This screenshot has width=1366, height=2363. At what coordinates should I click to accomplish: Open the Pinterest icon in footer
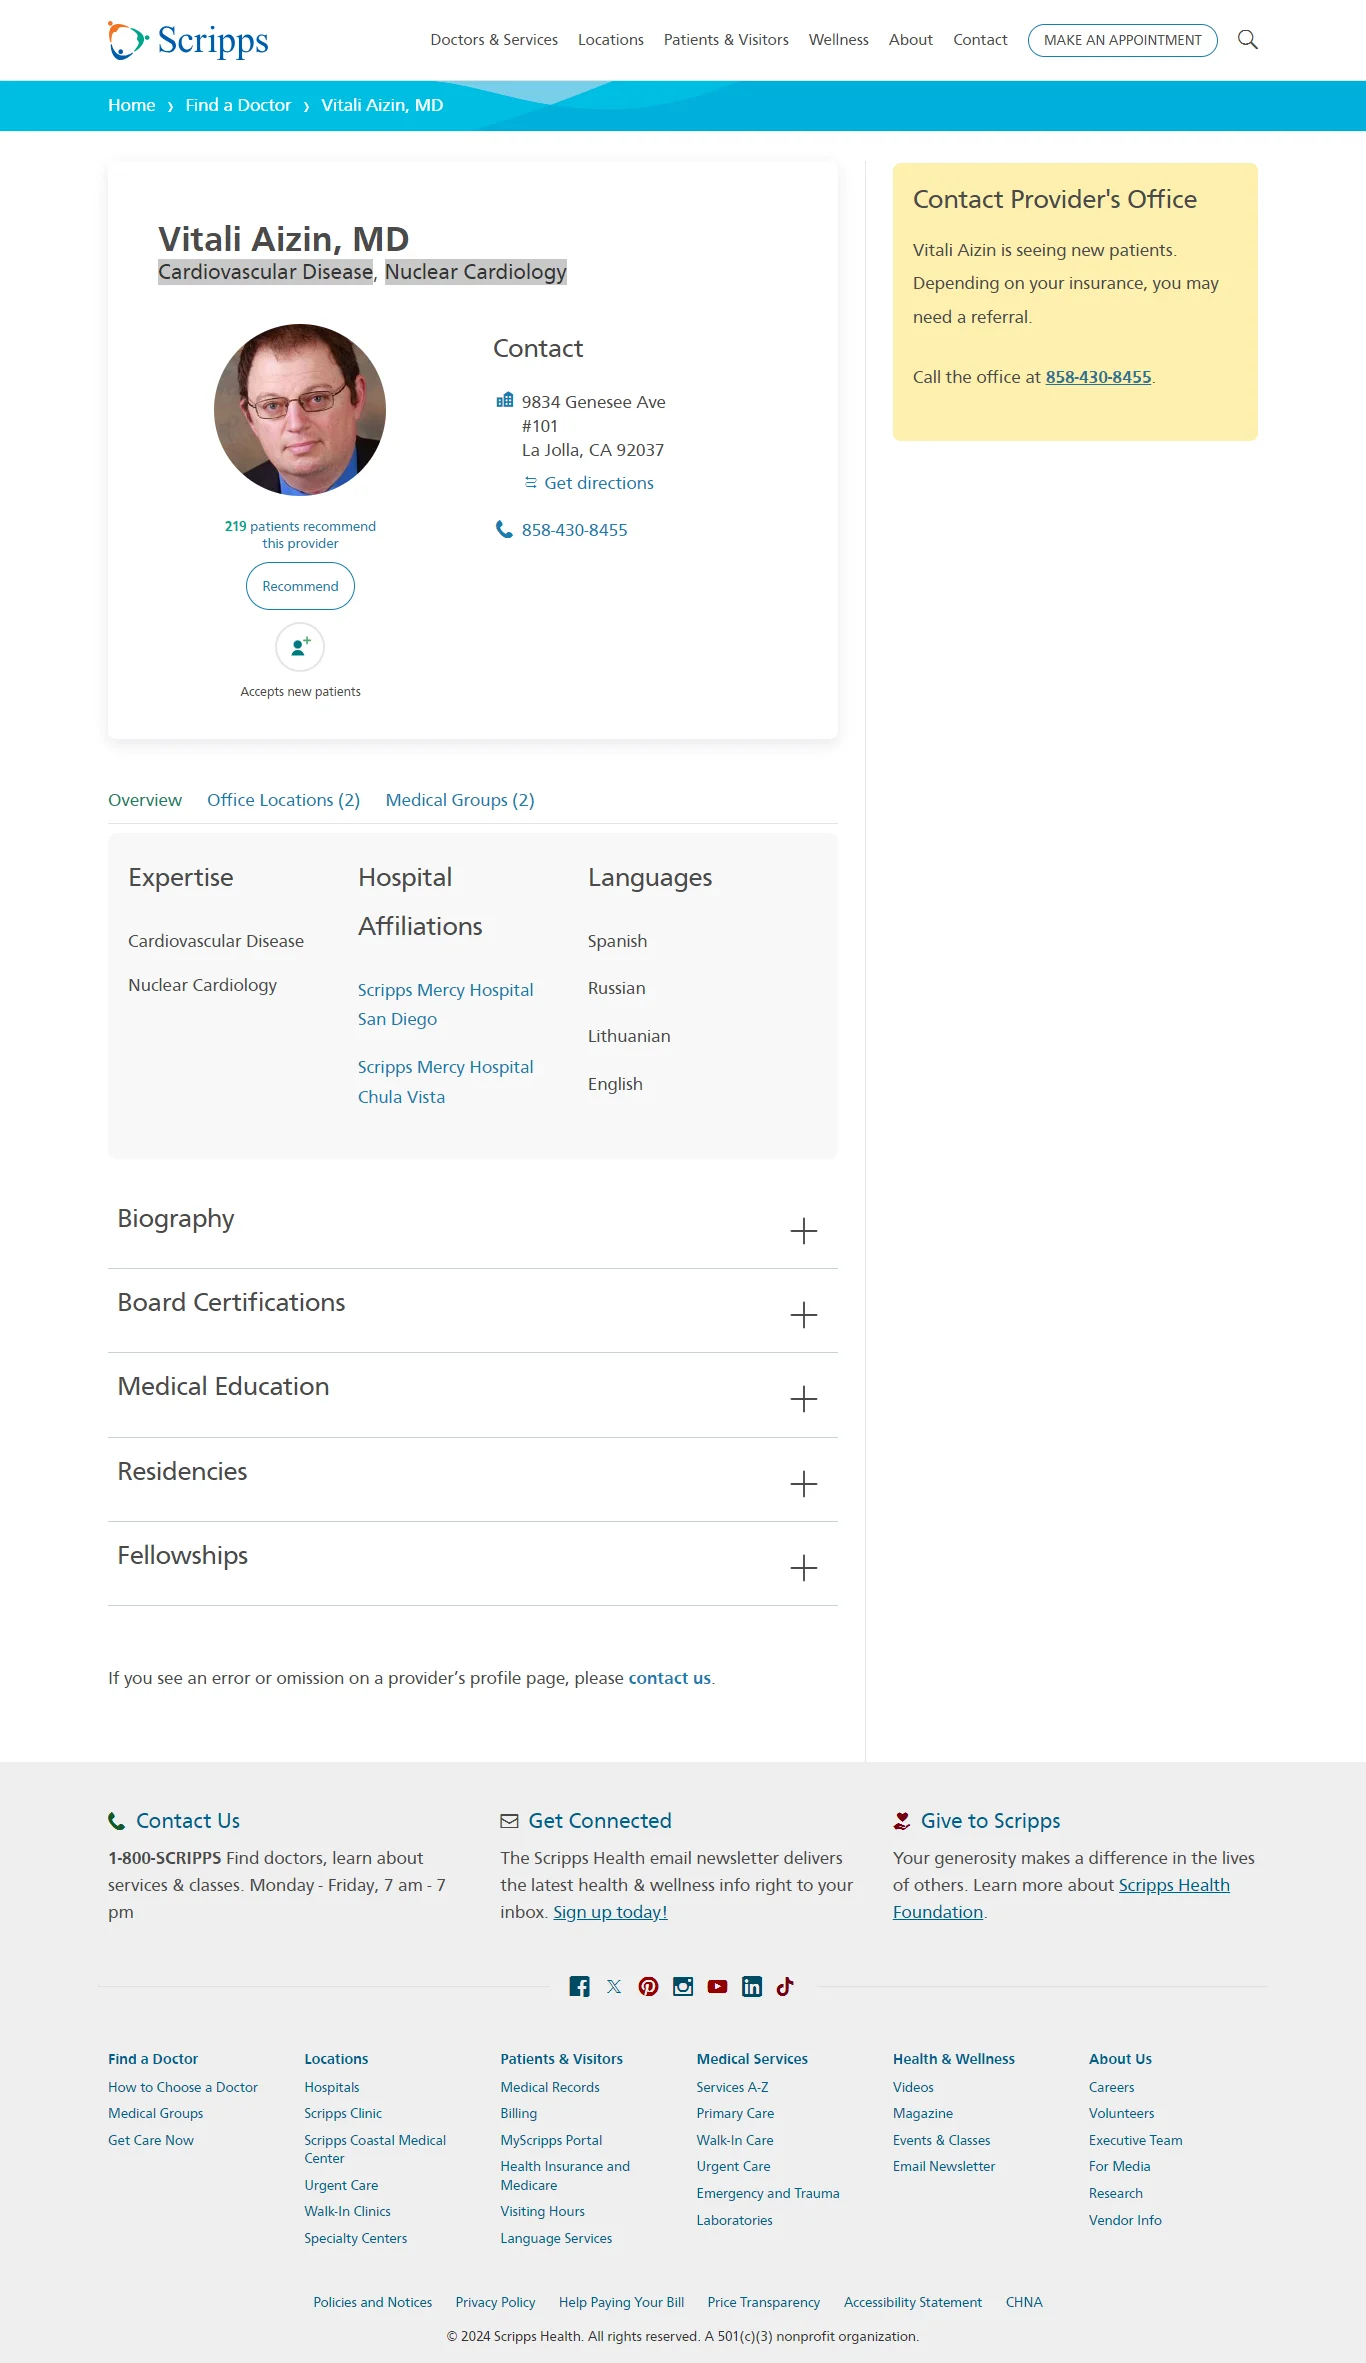648,1986
